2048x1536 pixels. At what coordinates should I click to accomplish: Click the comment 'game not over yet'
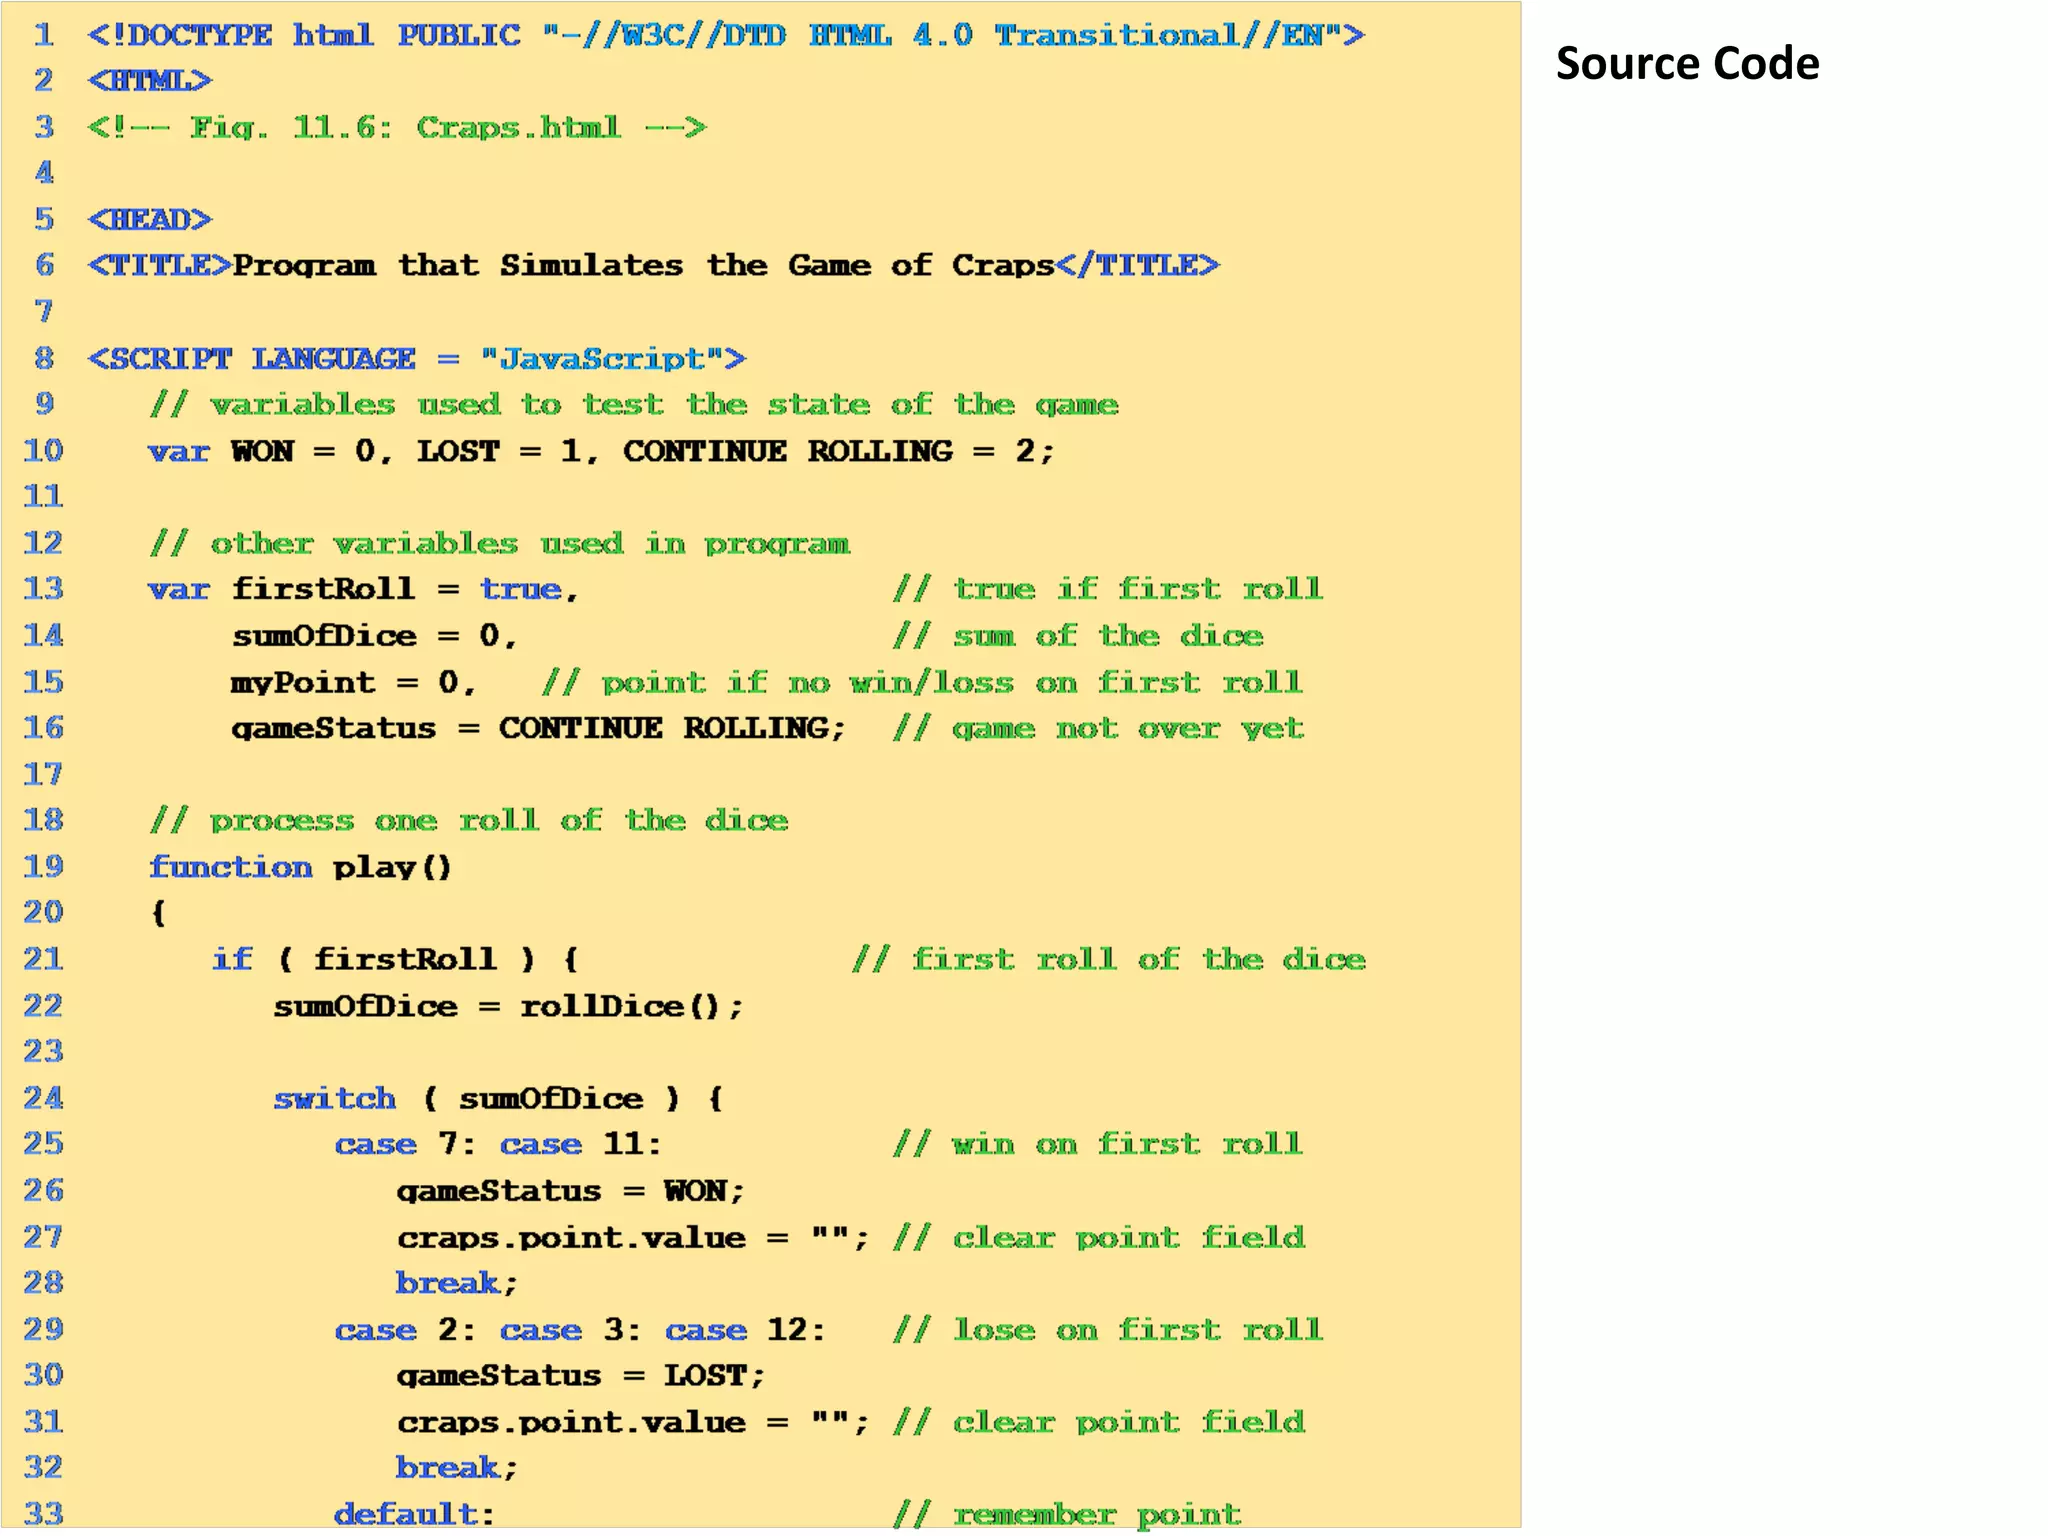[1098, 728]
